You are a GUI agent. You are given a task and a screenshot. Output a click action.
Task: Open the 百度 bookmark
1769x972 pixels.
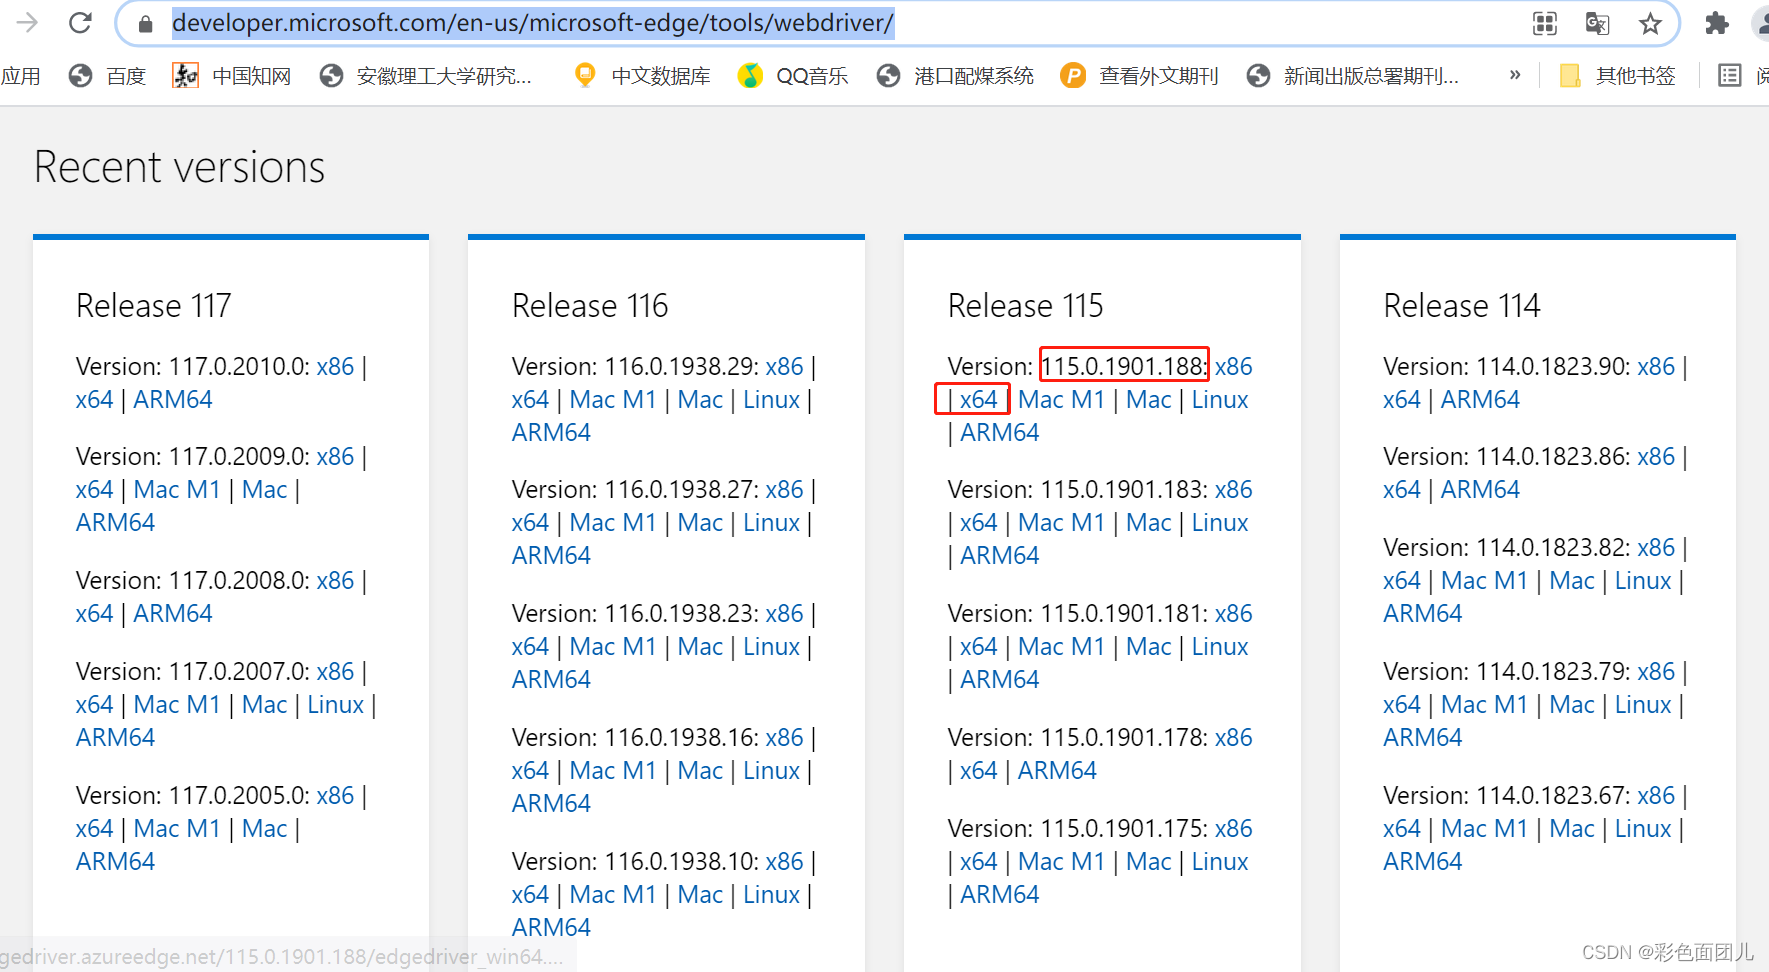pyautogui.click(x=108, y=76)
